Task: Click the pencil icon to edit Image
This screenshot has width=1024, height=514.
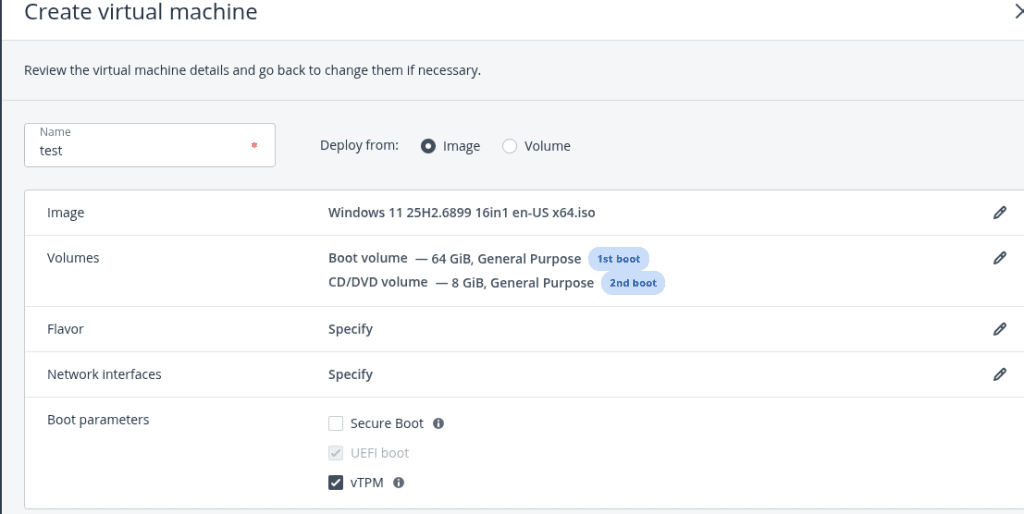Action: point(999,213)
